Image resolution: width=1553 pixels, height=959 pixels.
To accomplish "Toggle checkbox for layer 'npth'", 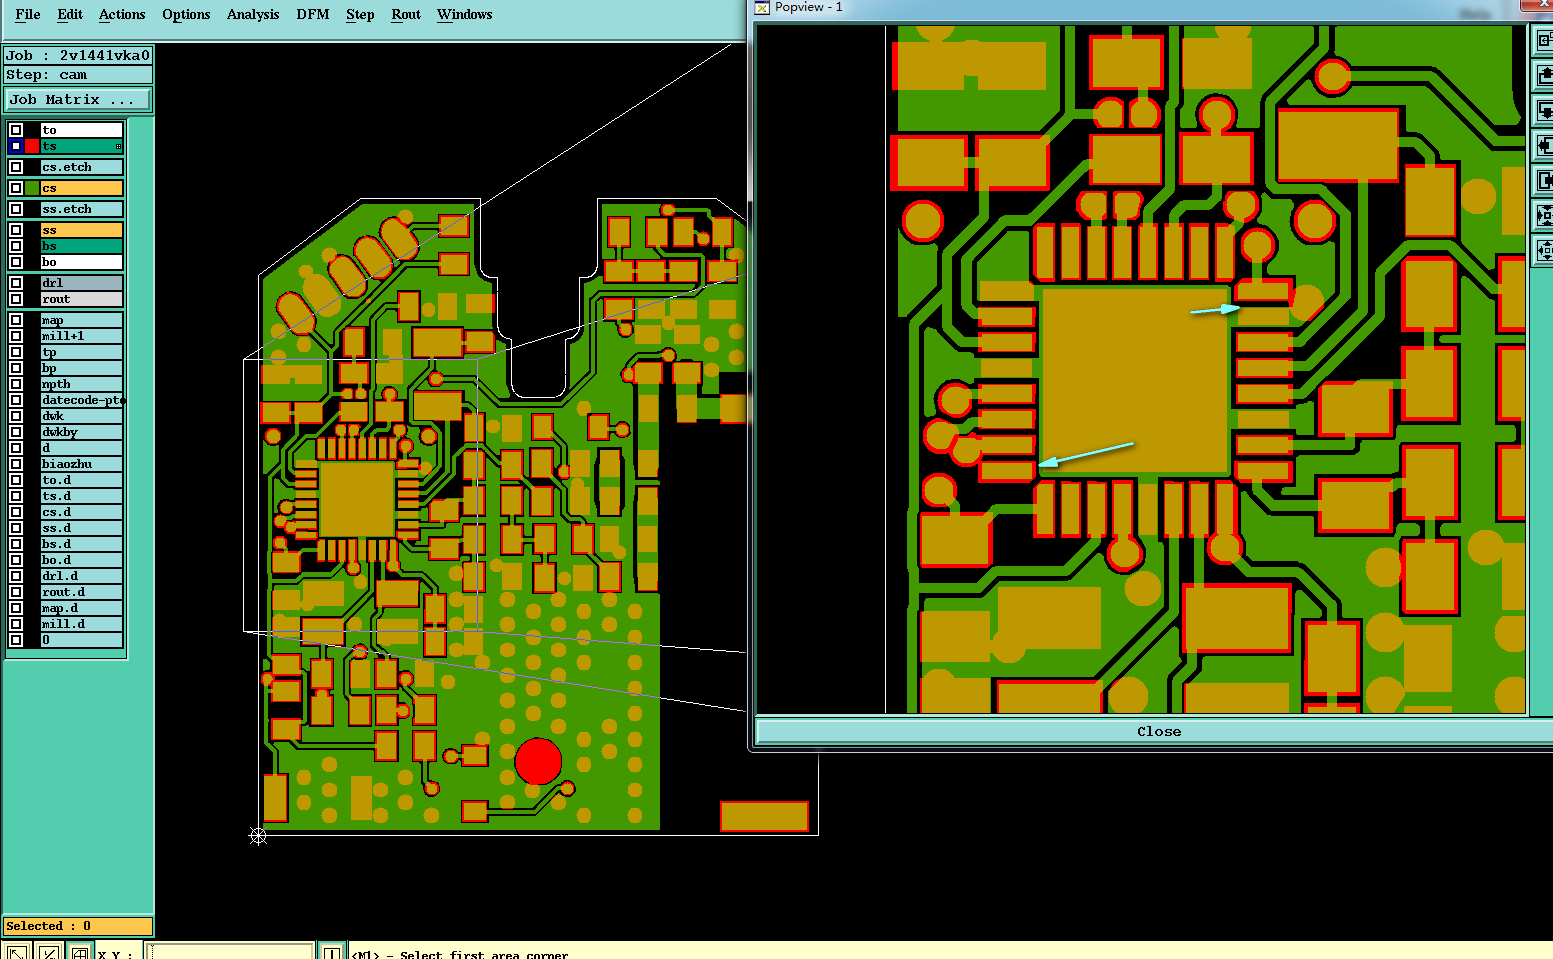I will tap(16, 384).
